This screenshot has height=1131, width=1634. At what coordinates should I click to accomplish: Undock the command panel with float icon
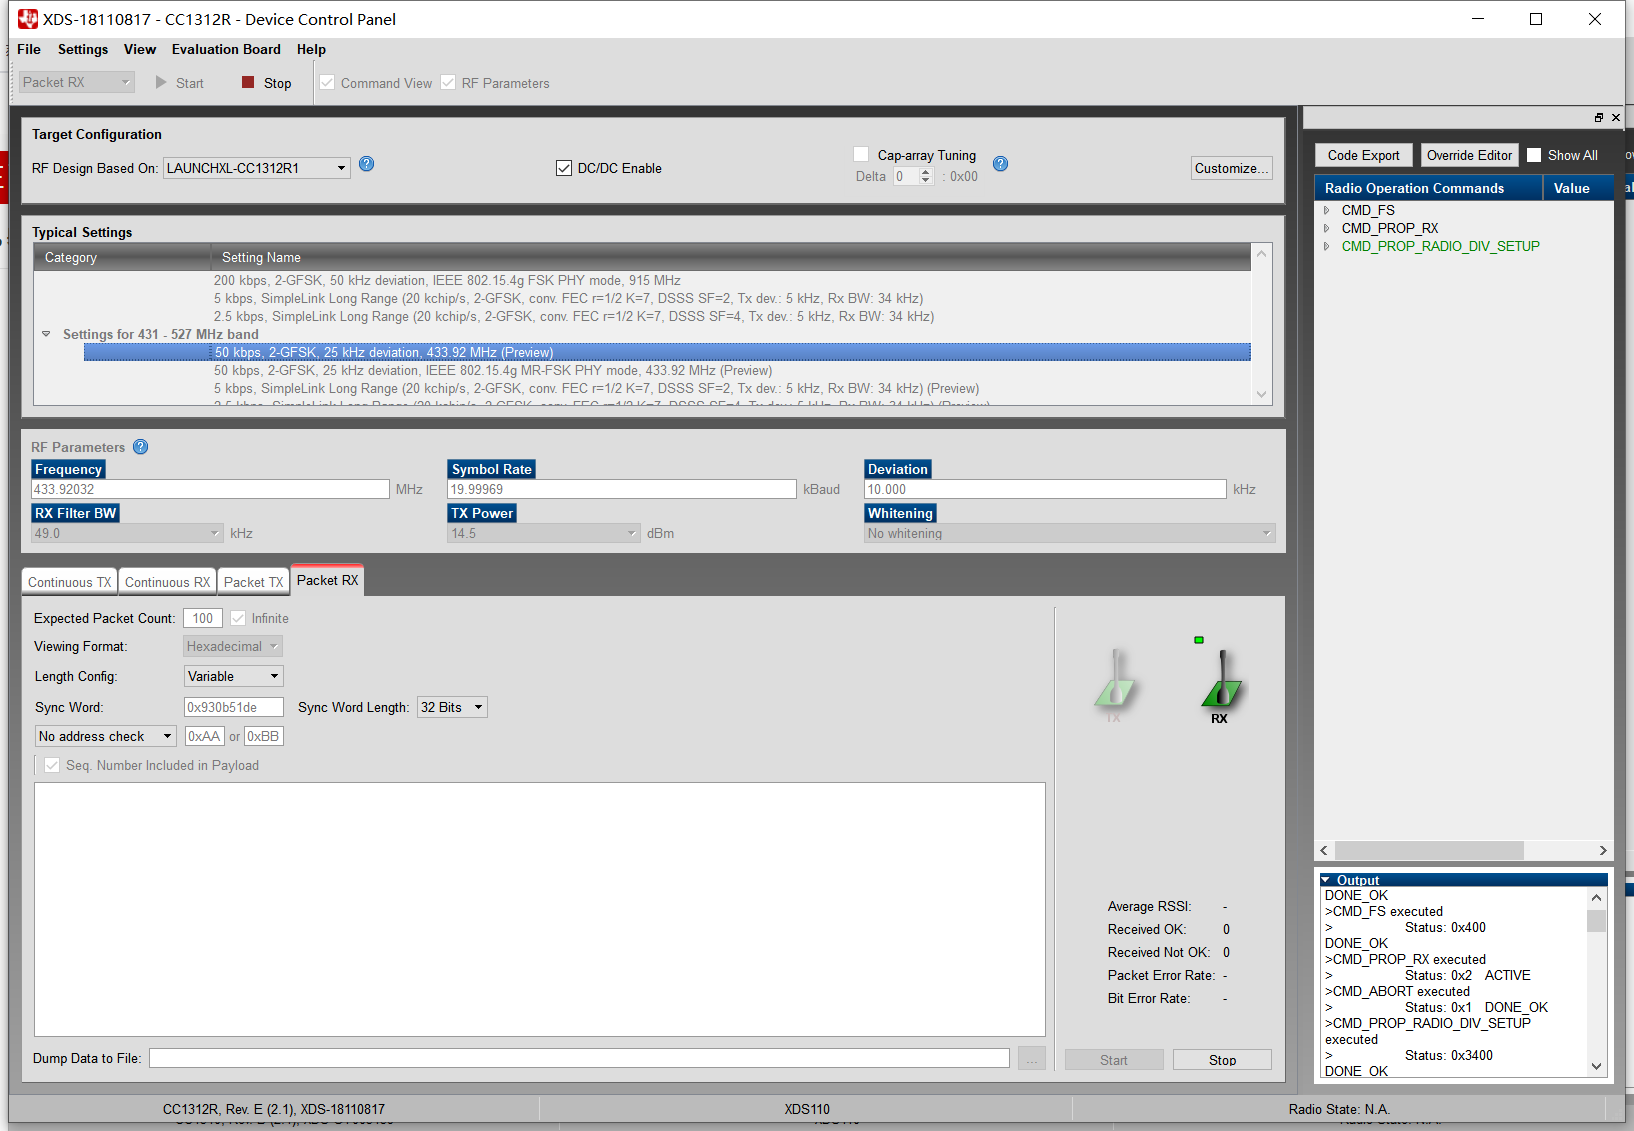(x=1599, y=118)
